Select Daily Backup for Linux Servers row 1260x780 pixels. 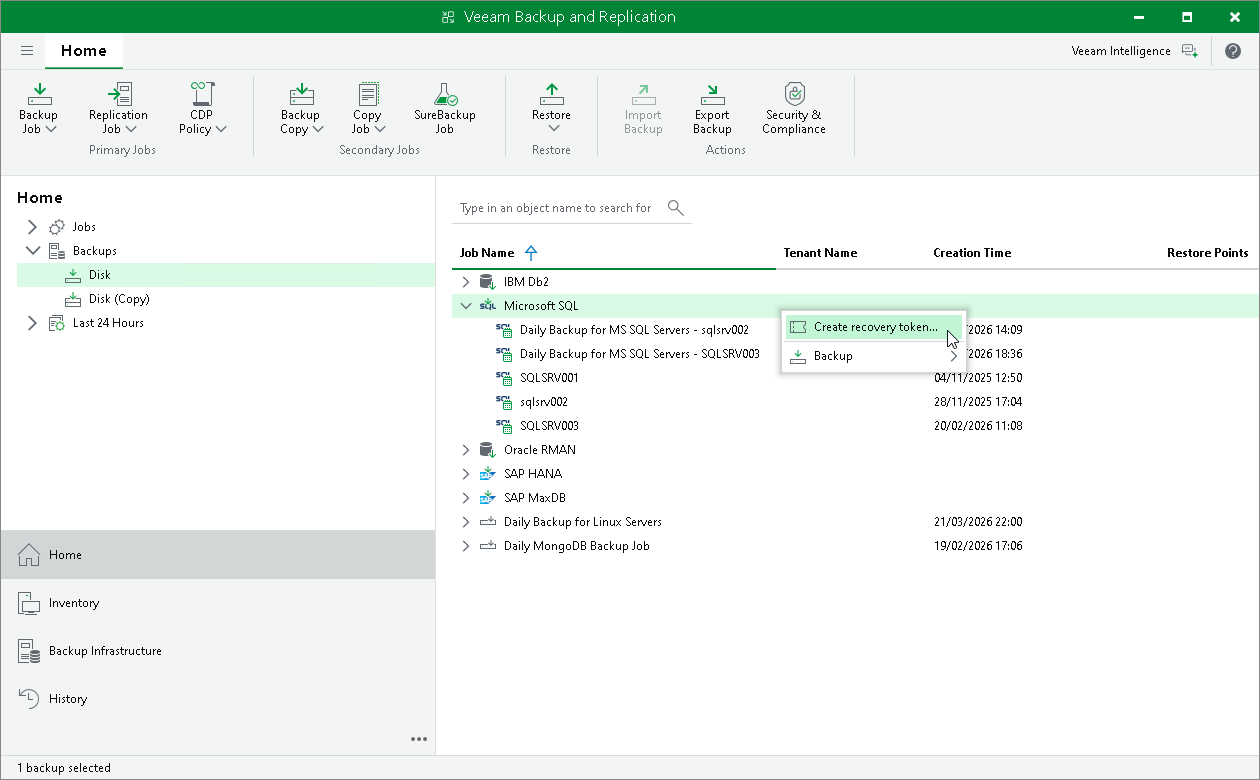pos(855,522)
